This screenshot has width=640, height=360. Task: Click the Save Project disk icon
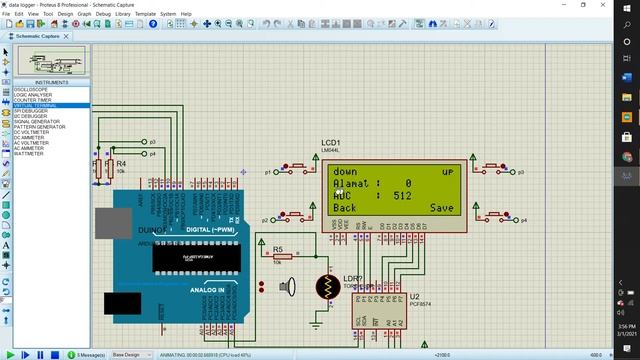(x=30, y=24)
